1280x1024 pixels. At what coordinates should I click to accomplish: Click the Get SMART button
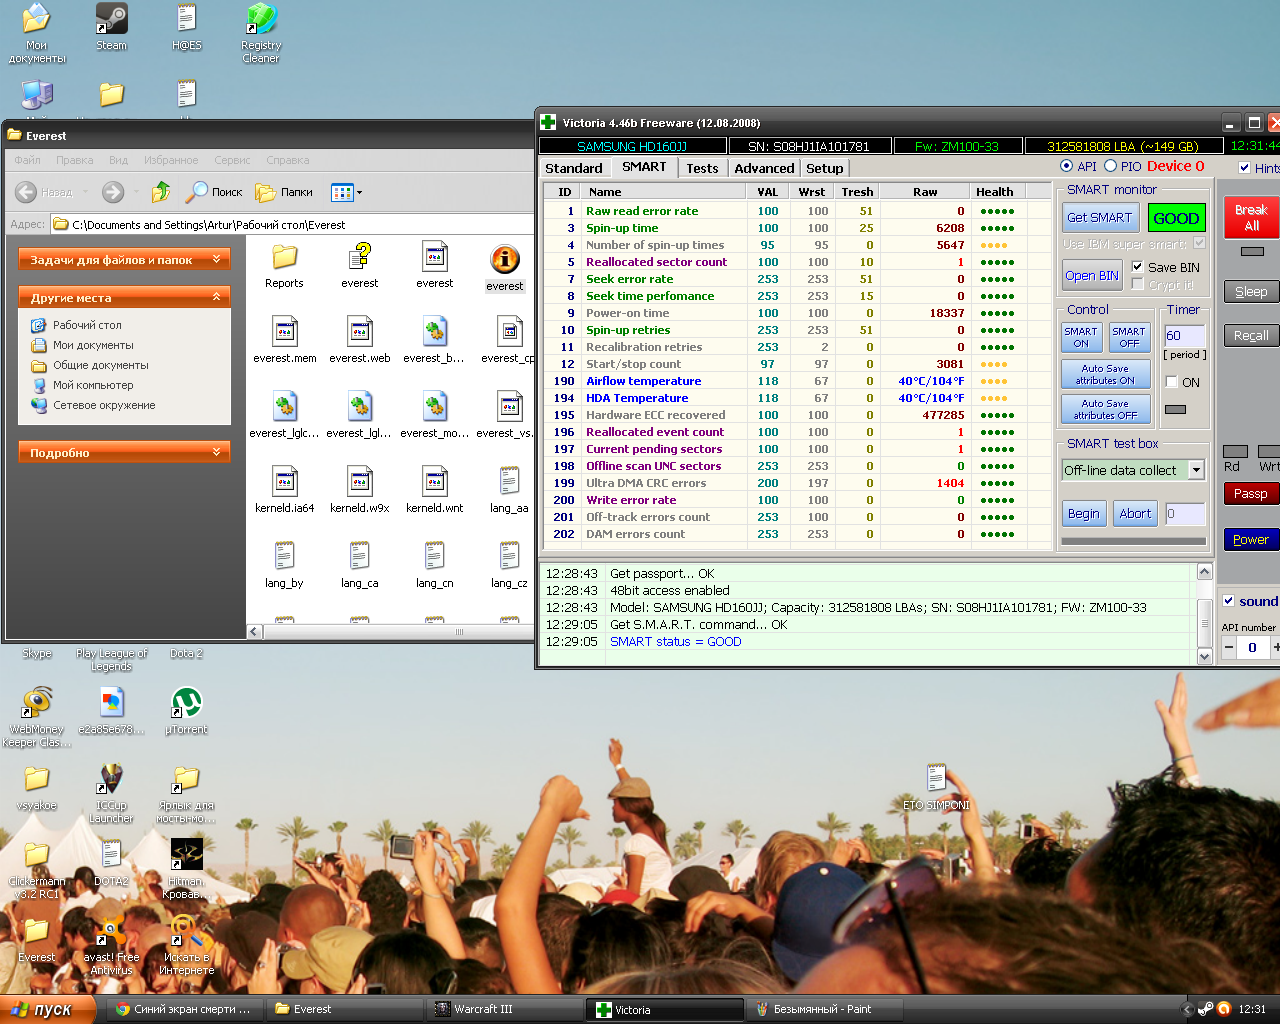(x=1099, y=217)
